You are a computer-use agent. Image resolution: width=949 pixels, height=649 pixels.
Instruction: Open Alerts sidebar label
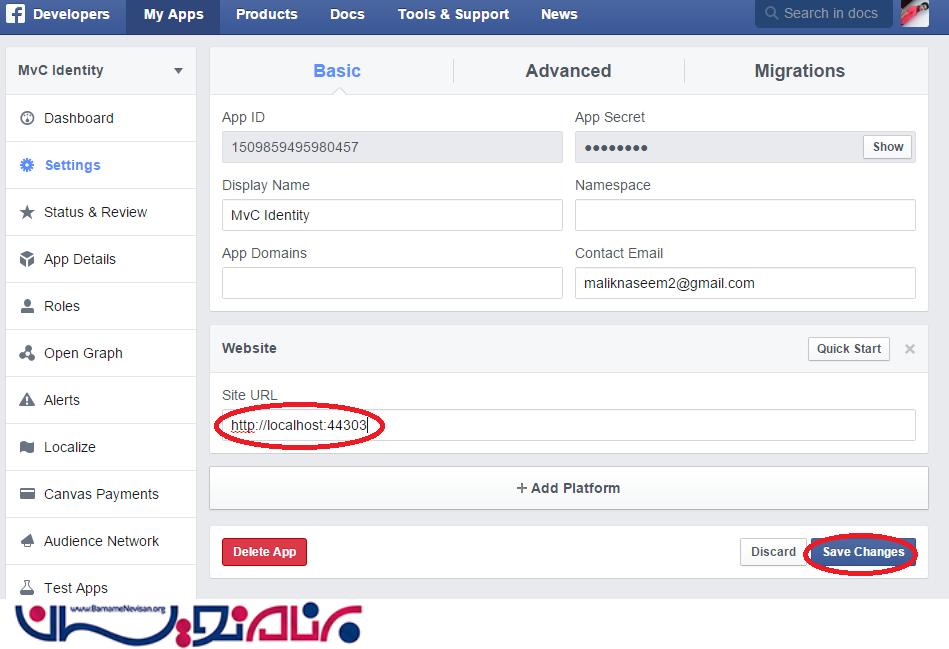pos(62,400)
